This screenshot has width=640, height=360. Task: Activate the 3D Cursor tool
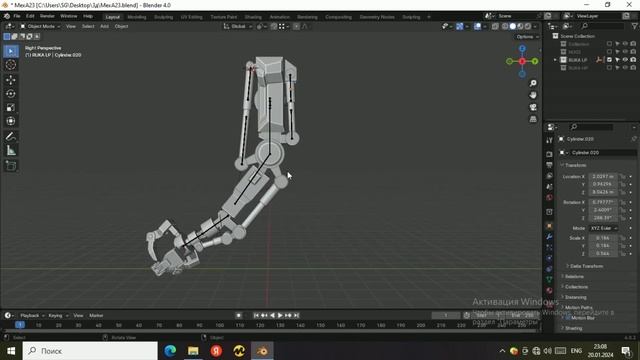[11, 65]
